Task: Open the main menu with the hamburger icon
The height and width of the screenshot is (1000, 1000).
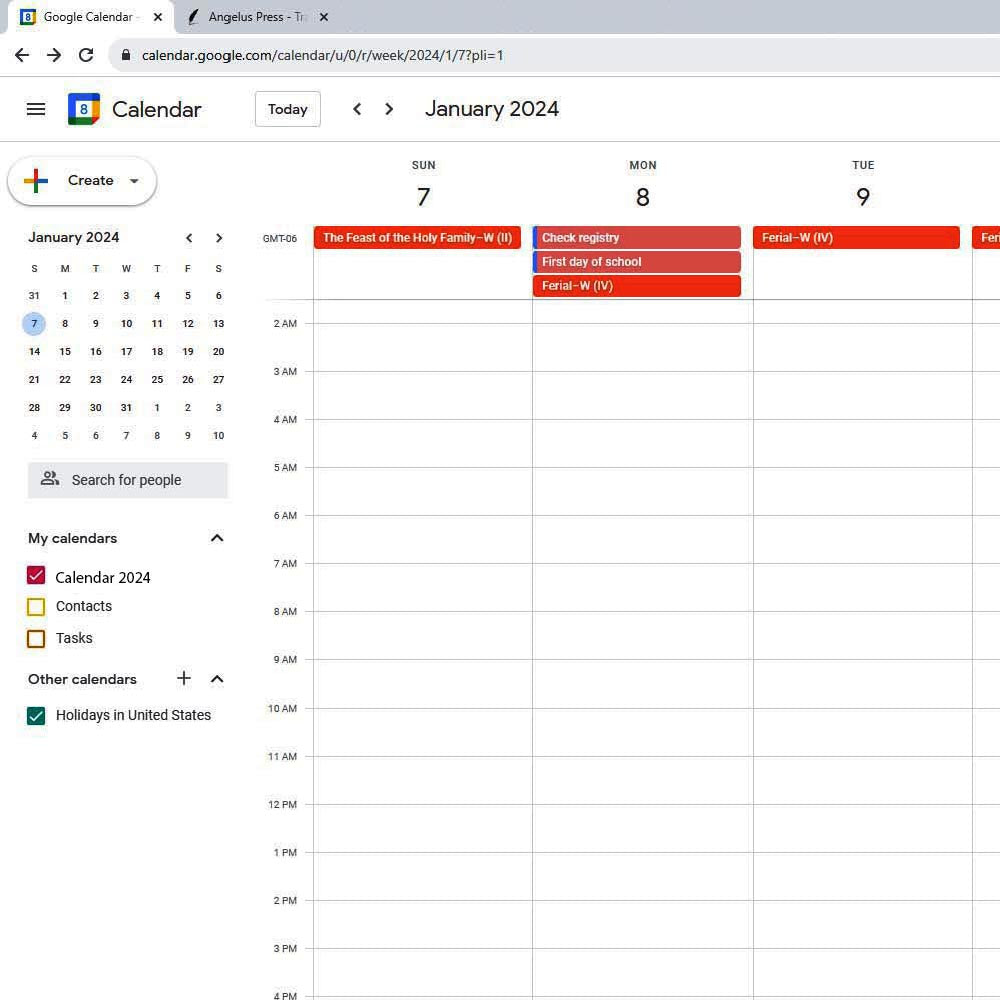Action: pos(36,109)
